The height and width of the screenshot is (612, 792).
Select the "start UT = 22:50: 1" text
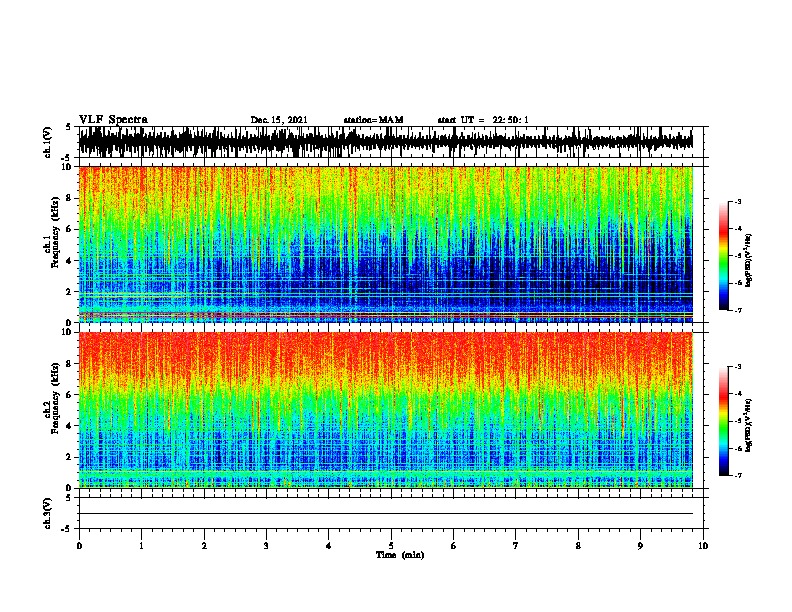tap(483, 120)
